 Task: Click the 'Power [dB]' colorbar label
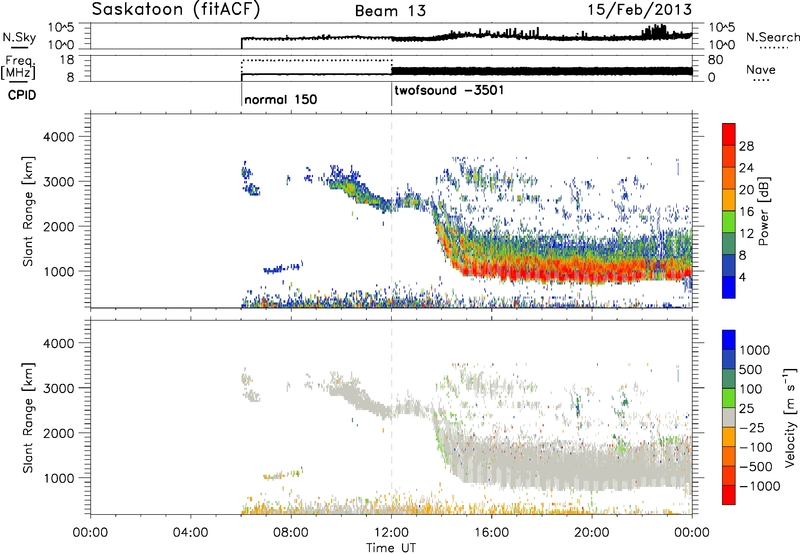(763, 211)
